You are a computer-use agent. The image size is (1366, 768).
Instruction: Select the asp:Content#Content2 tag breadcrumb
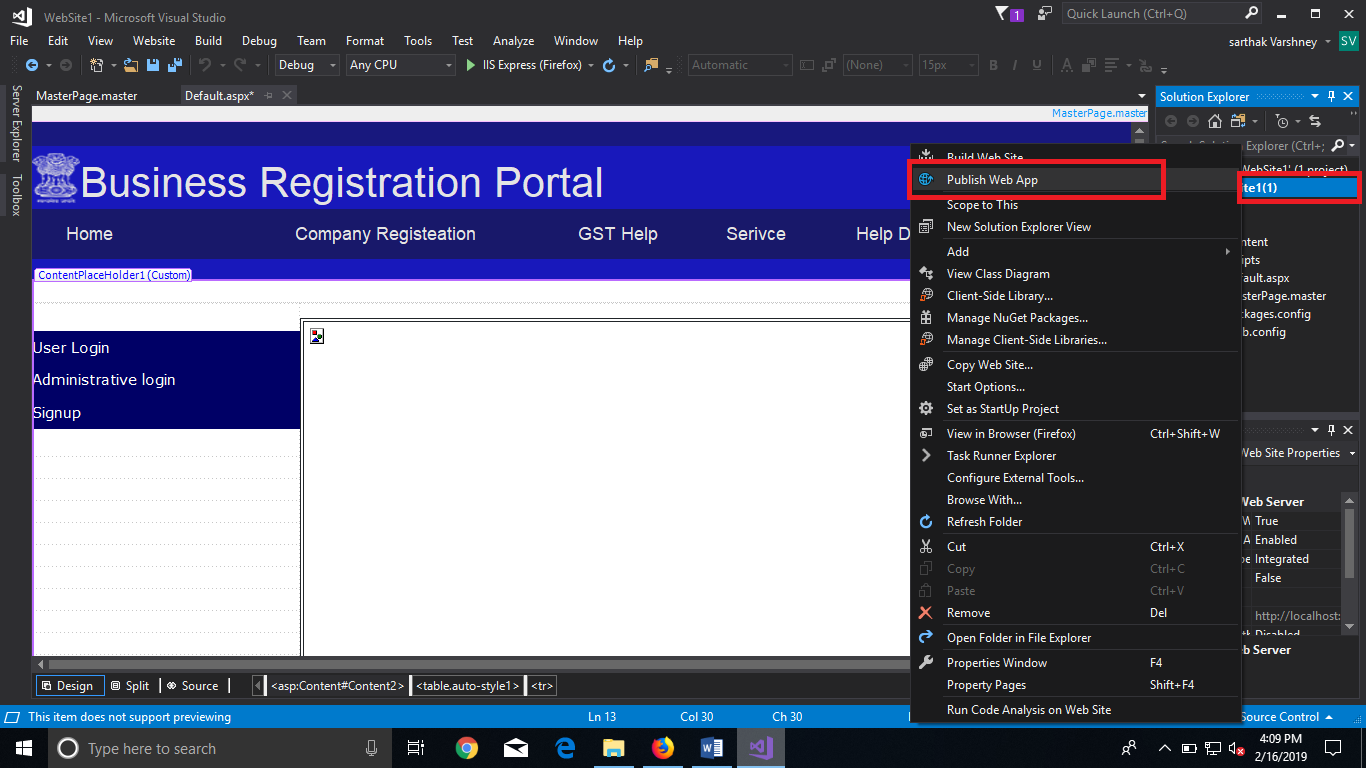point(338,686)
